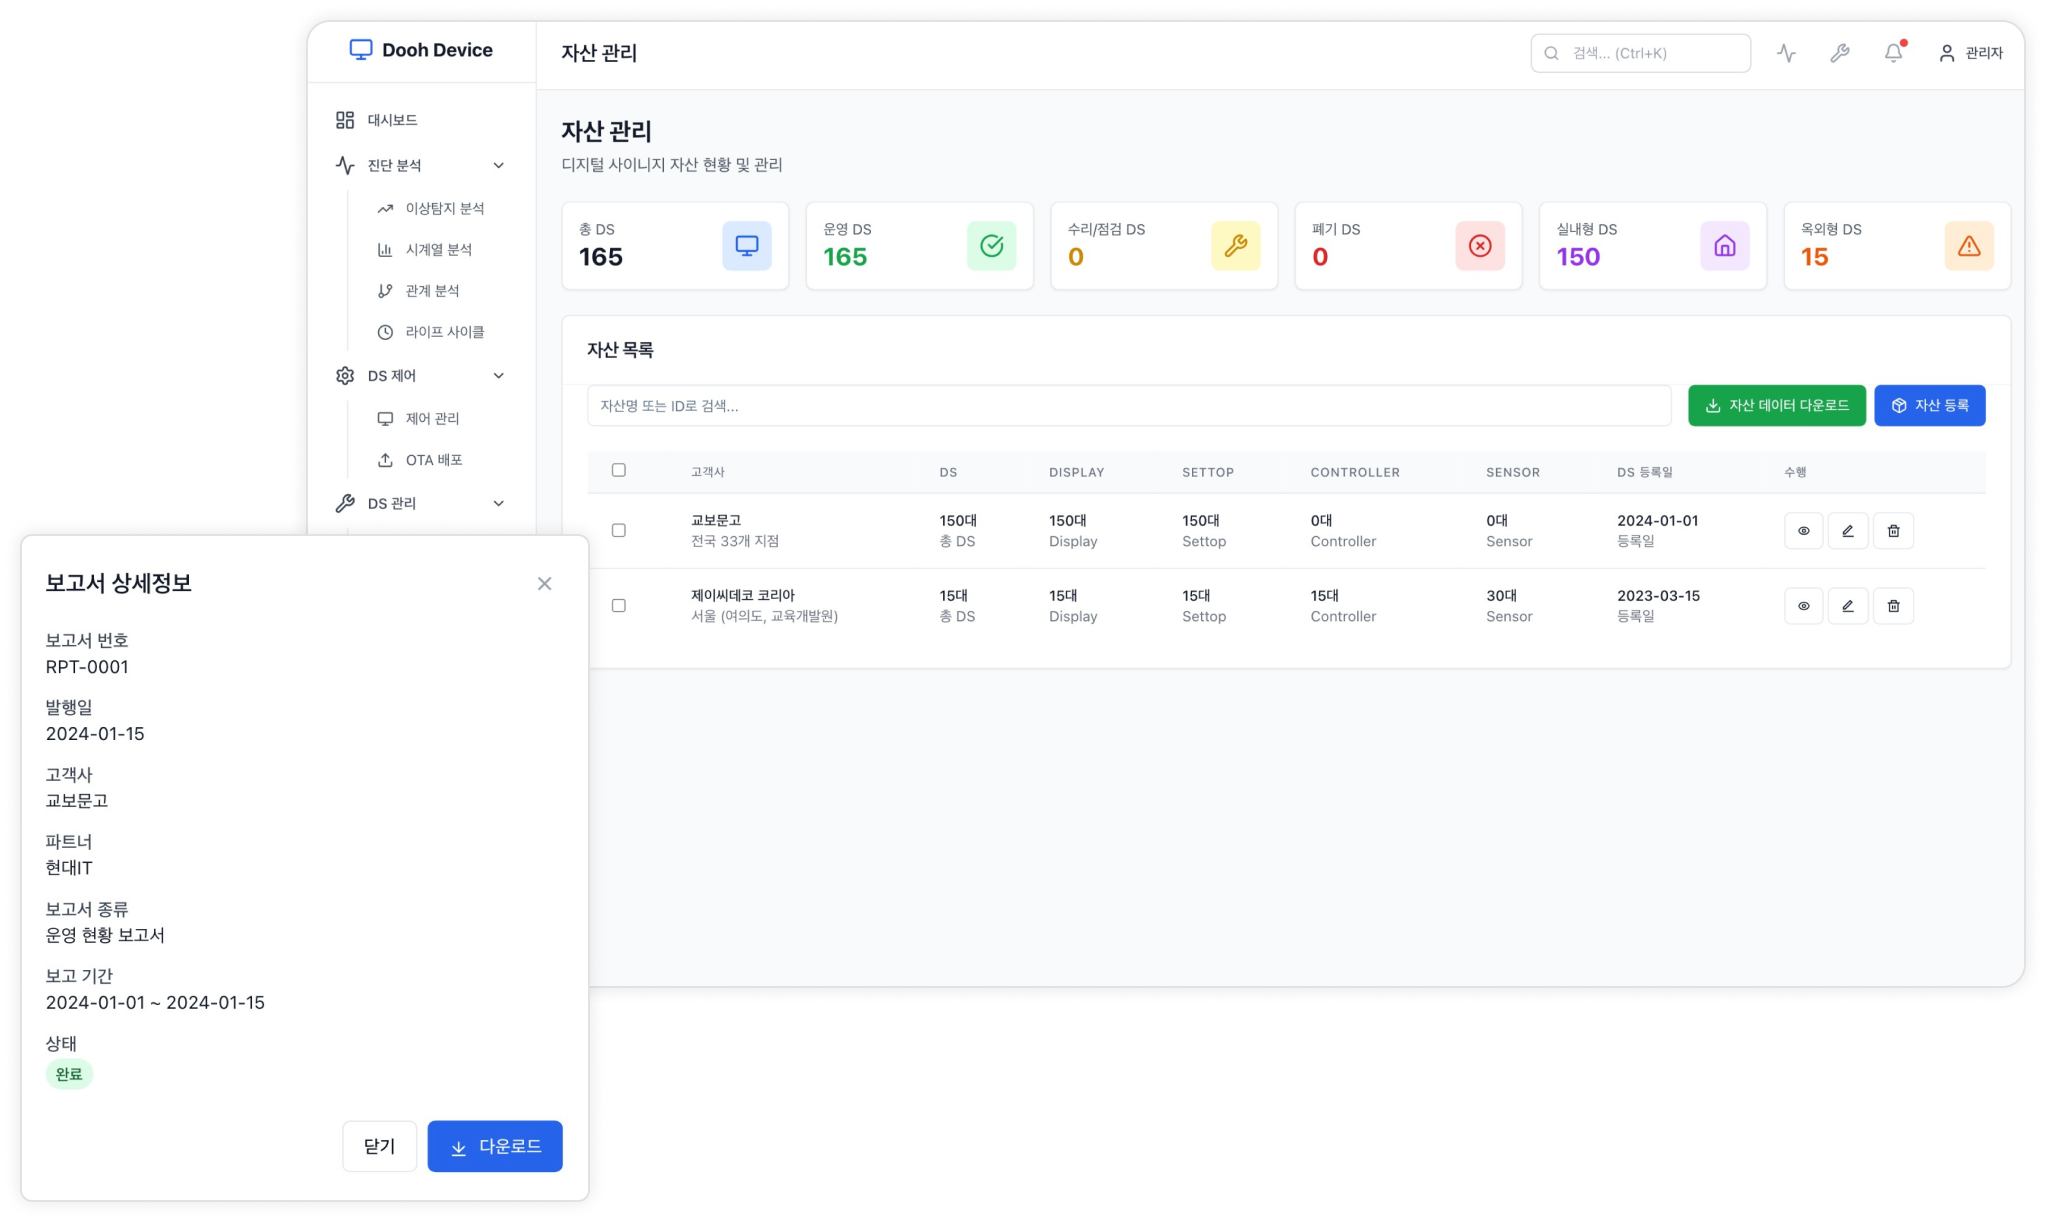The width and height of the screenshot is (2046, 1222).
Task: Click the activity pulse icon in header
Action: pyautogui.click(x=1786, y=53)
